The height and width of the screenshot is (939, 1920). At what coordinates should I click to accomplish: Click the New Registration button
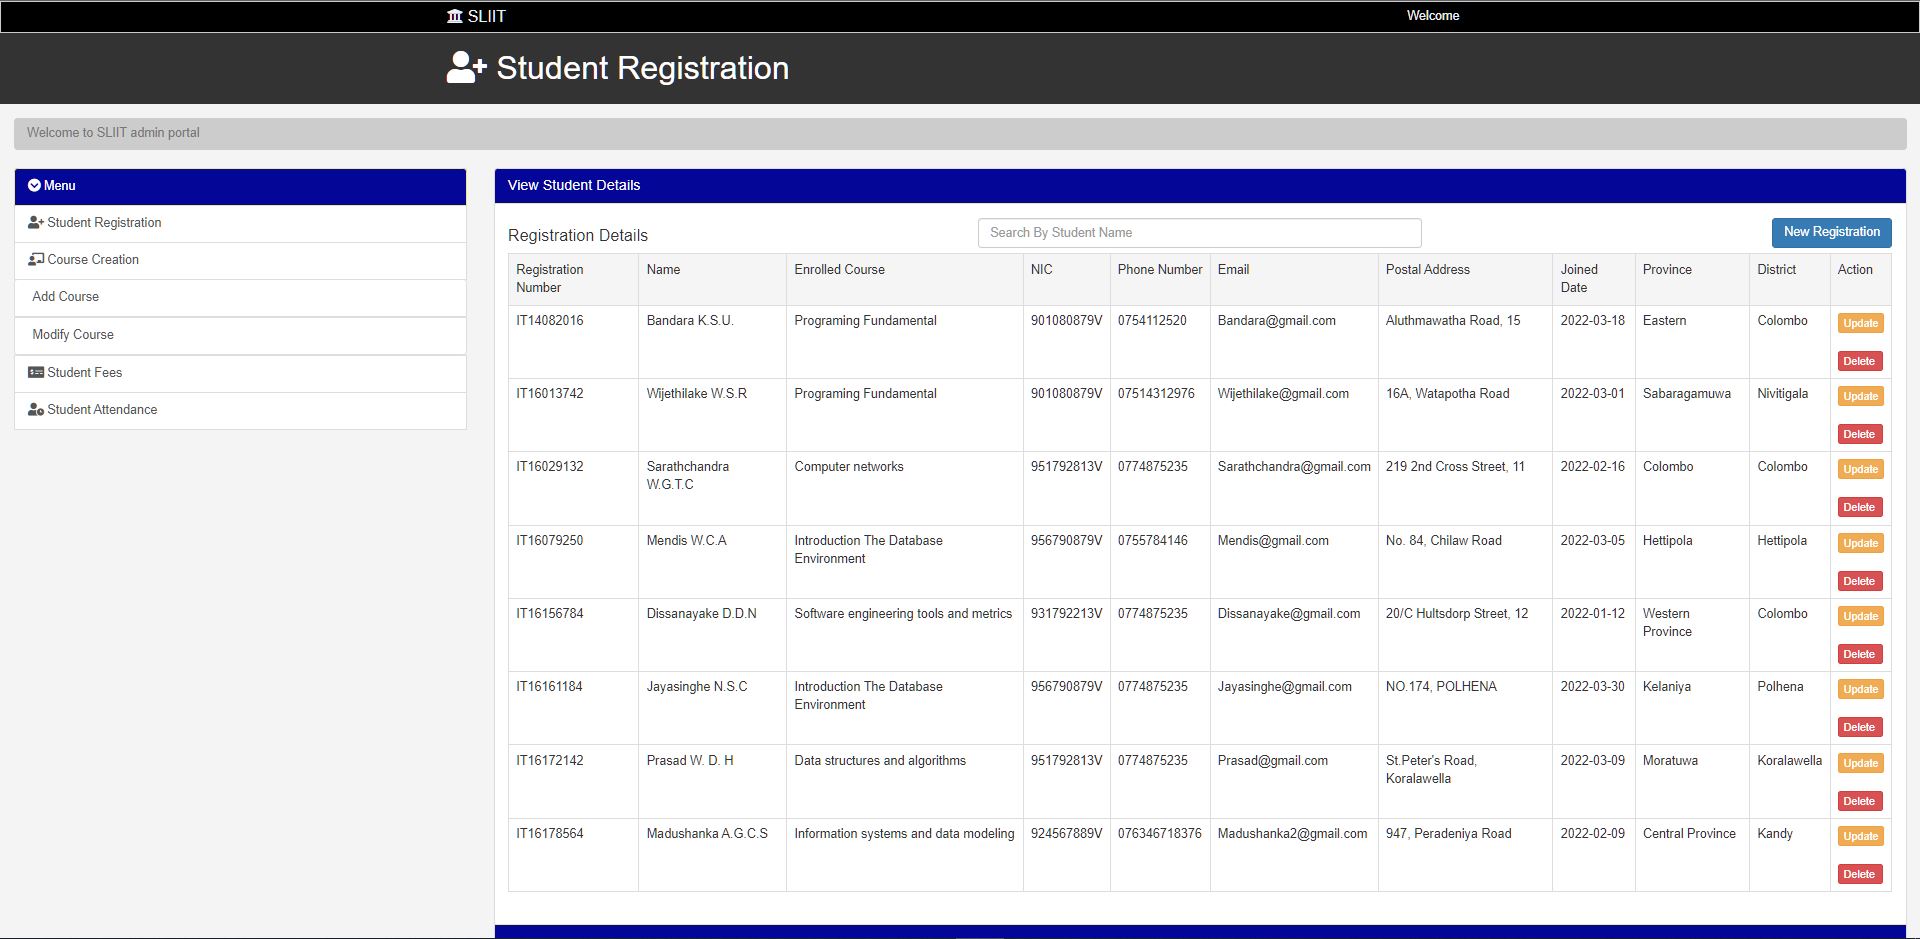coord(1831,232)
